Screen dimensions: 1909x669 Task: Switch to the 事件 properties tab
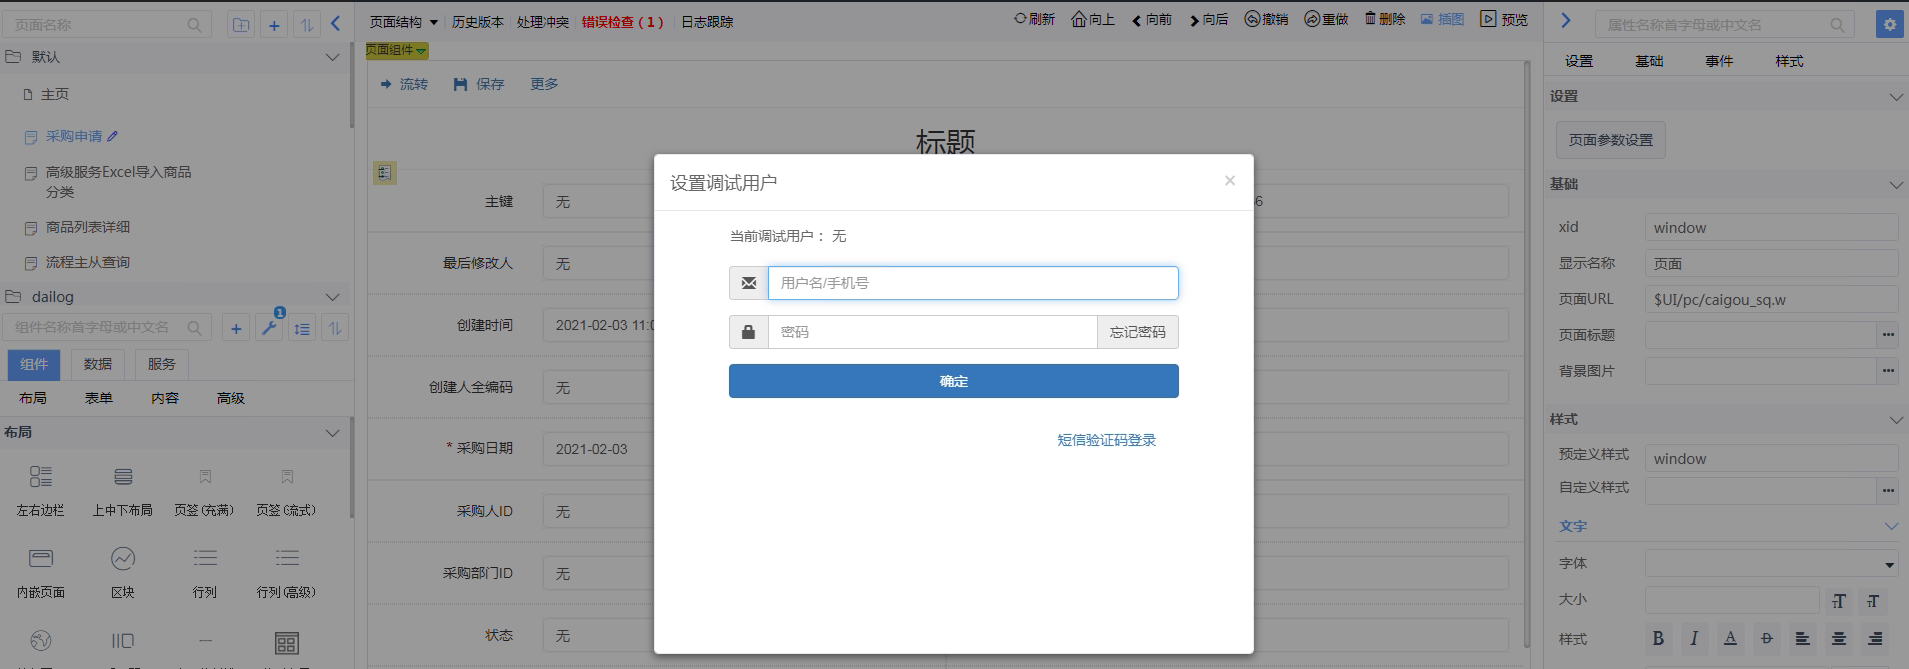[x=1719, y=61]
